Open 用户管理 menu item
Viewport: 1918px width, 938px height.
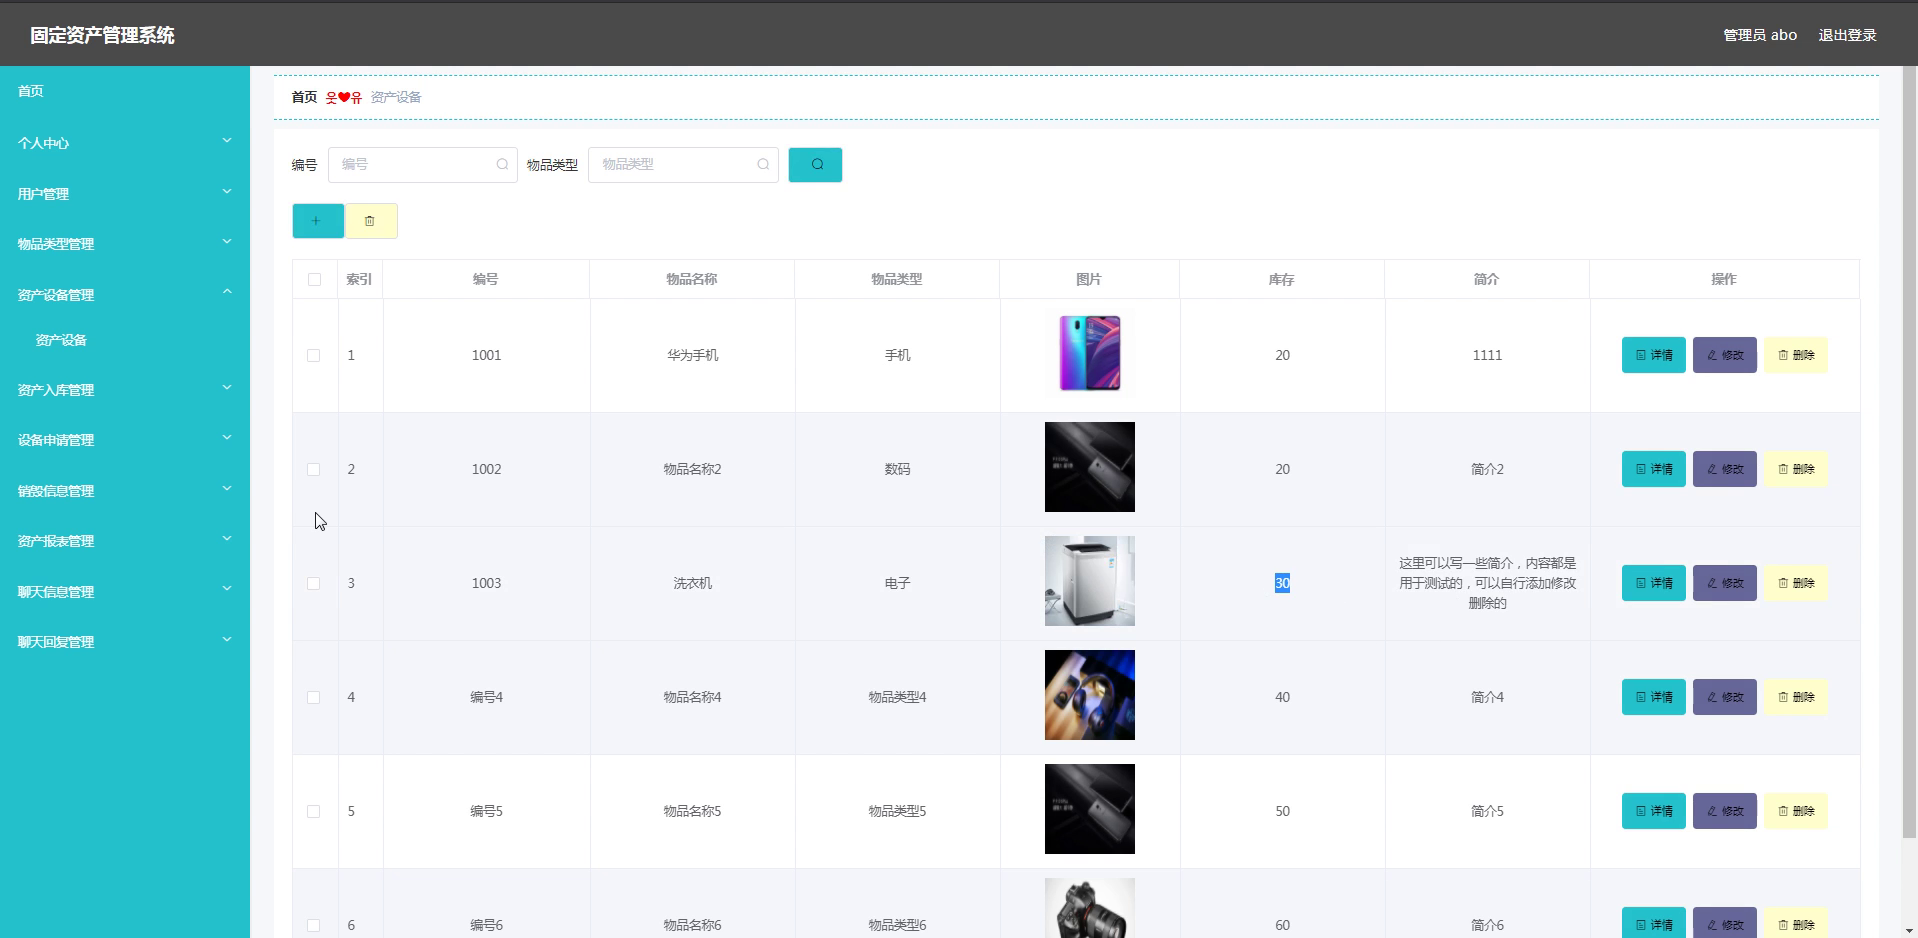click(x=125, y=194)
